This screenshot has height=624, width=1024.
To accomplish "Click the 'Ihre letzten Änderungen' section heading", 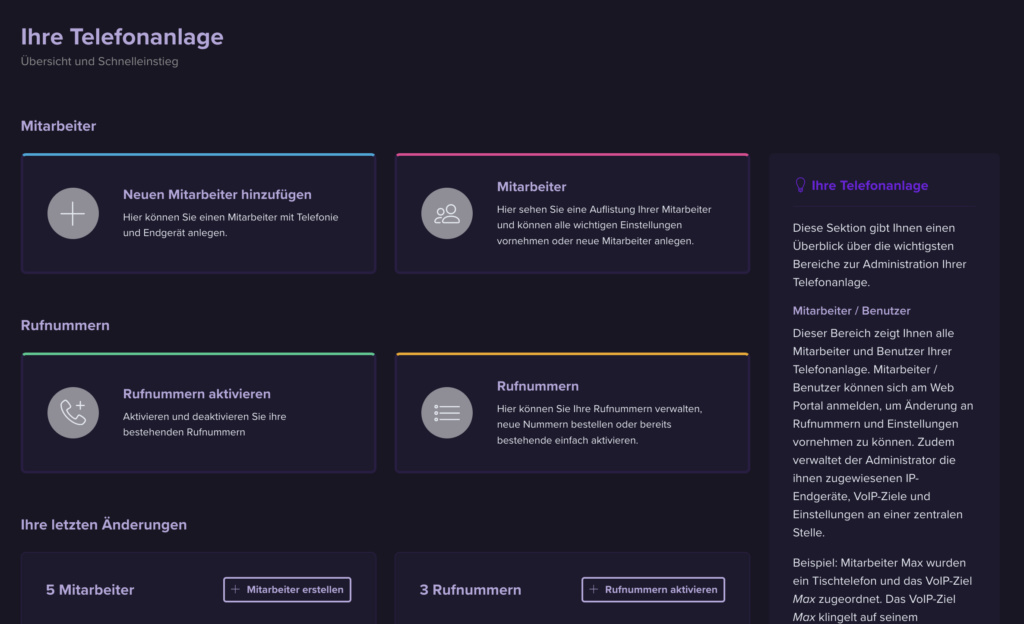I will [x=104, y=524].
